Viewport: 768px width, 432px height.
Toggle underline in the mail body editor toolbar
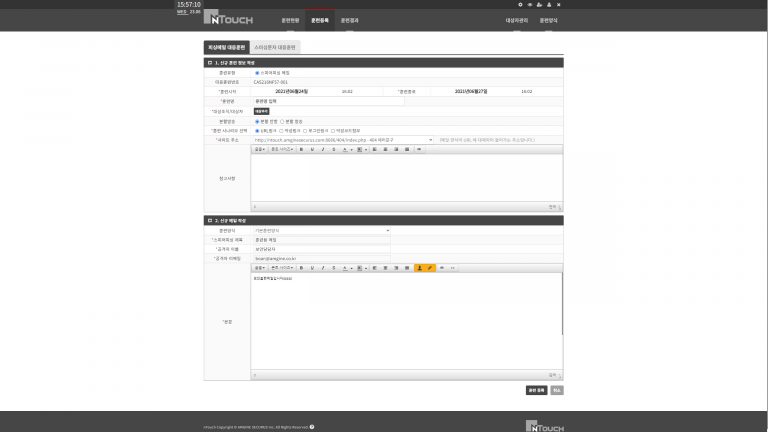pos(312,268)
